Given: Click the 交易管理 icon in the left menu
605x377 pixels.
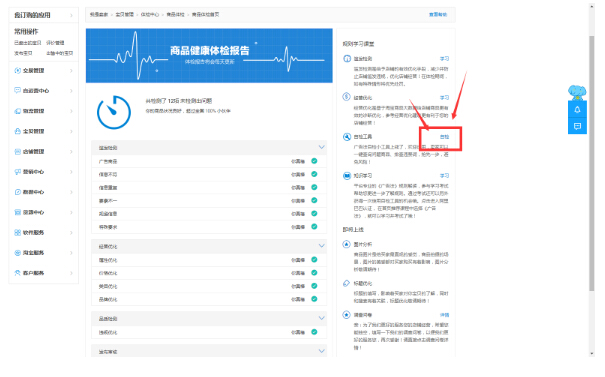Looking at the screenshot, I should pyautogui.click(x=17, y=71).
